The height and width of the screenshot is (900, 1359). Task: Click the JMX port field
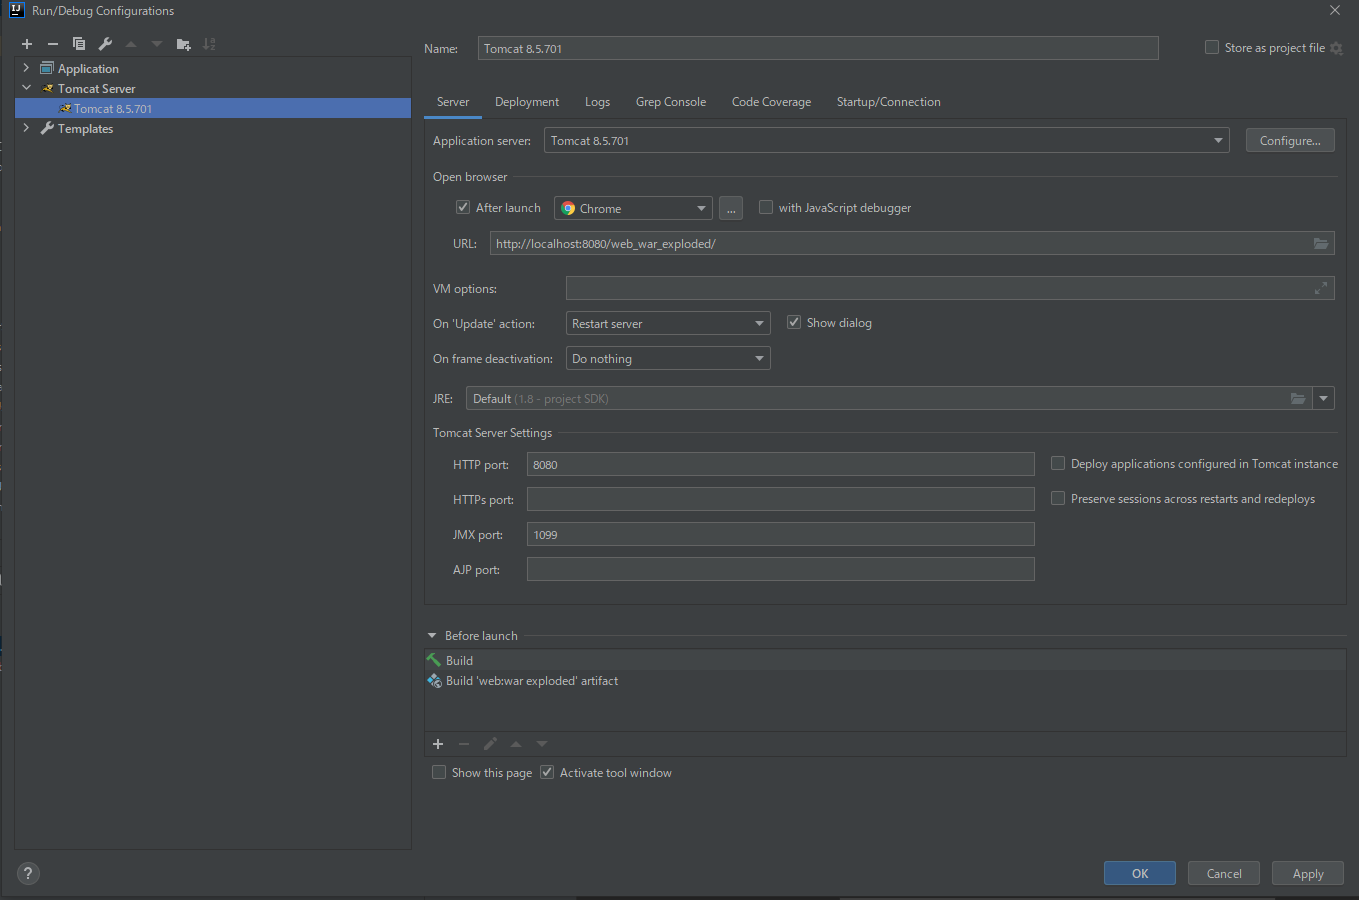click(x=781, y=534)
